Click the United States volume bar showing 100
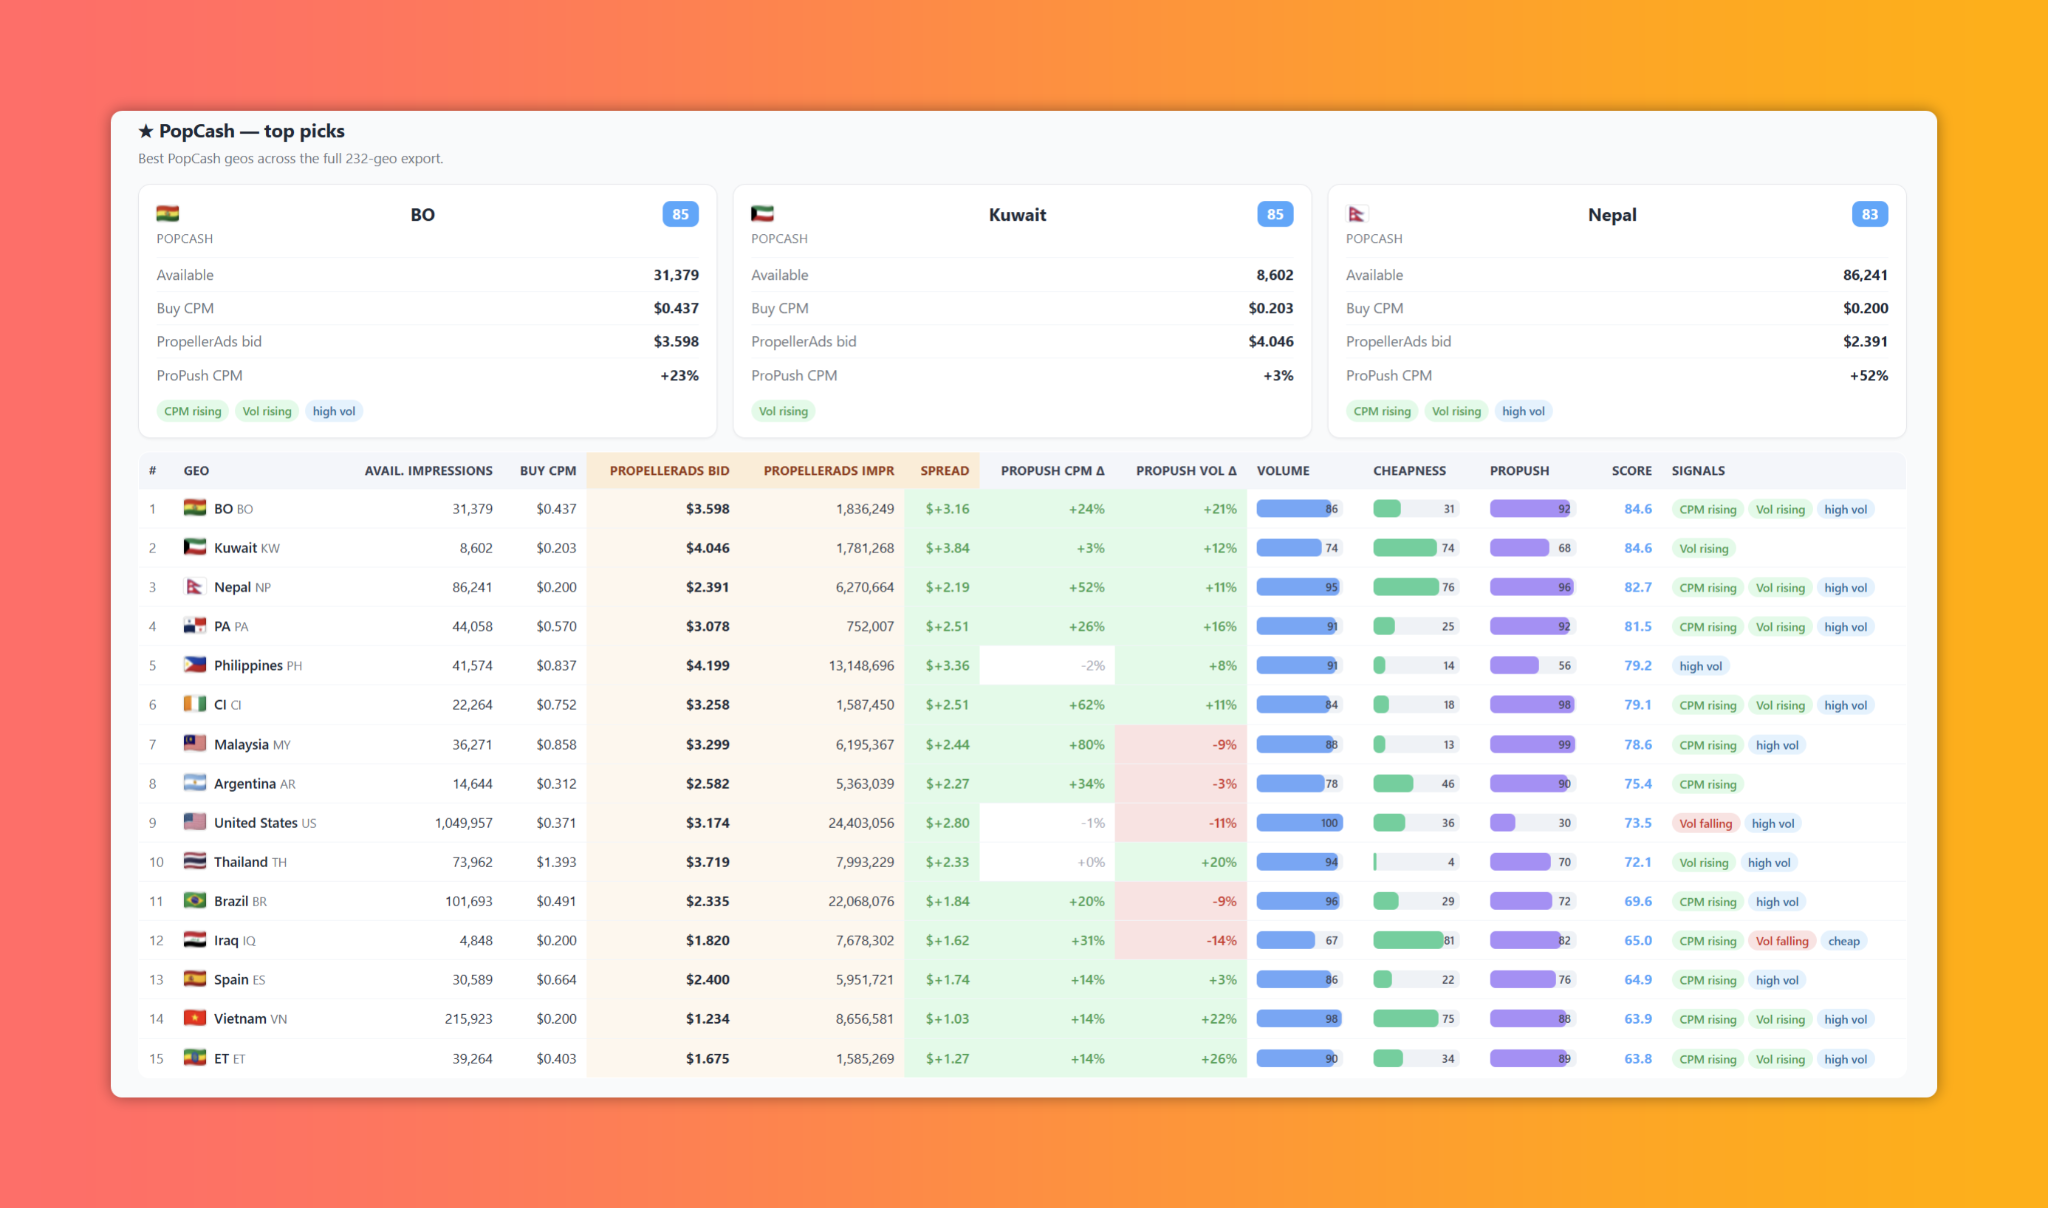The image size is (2048, 1208). pos(1299,823)
